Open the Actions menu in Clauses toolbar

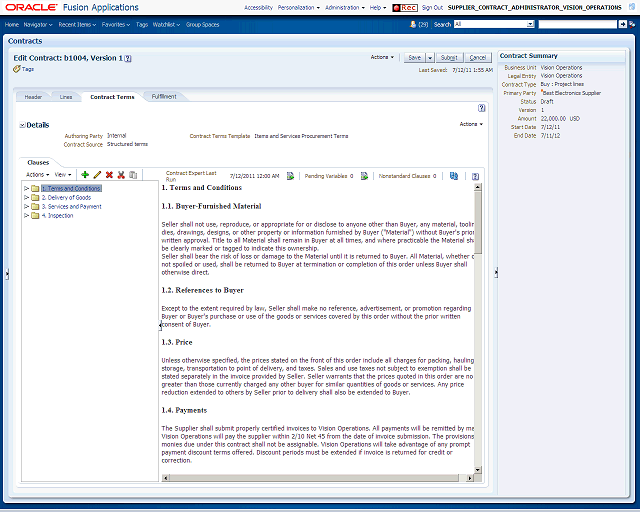pyautogui.click(x=38, y=175)
